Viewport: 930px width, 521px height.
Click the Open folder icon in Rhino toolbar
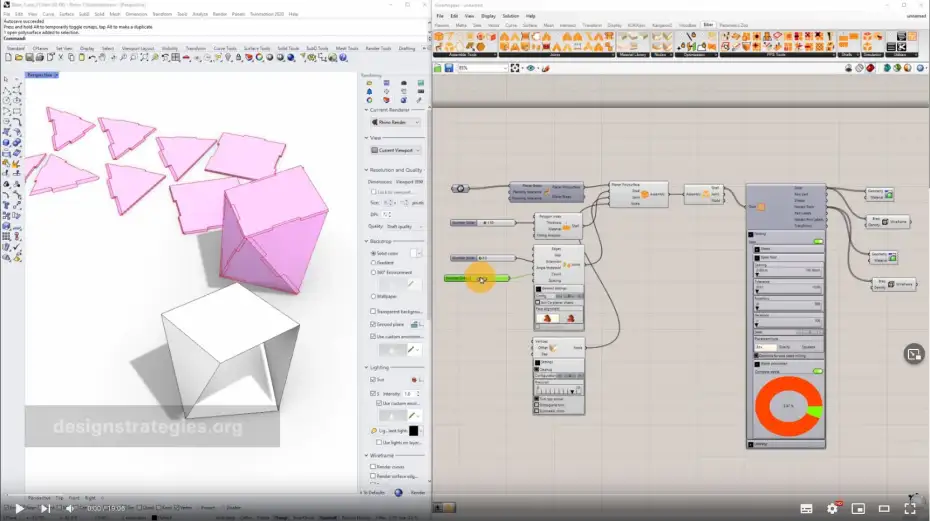click(19, 58)
